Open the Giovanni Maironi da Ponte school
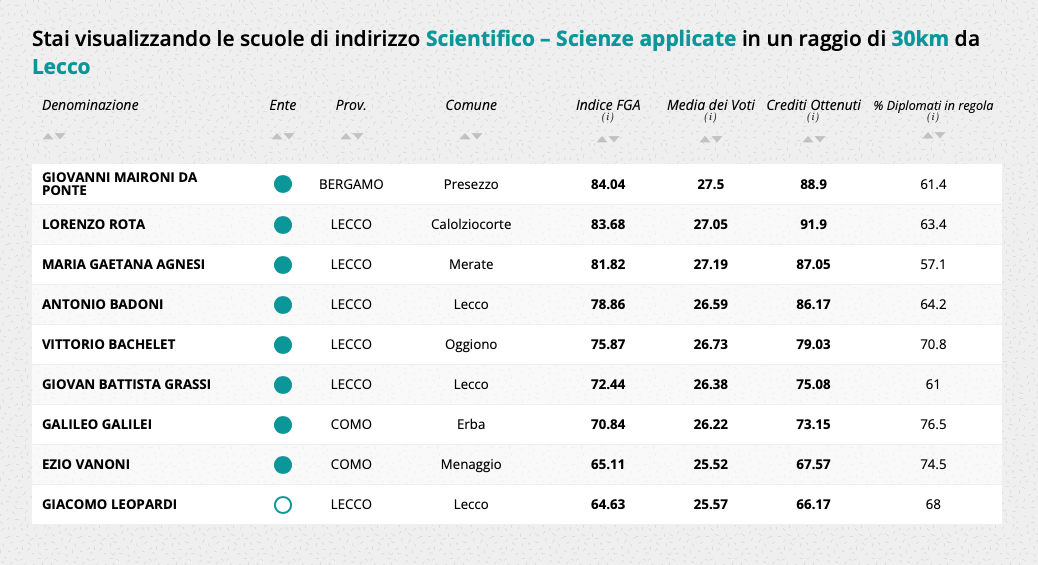 (x=119, y=184)
